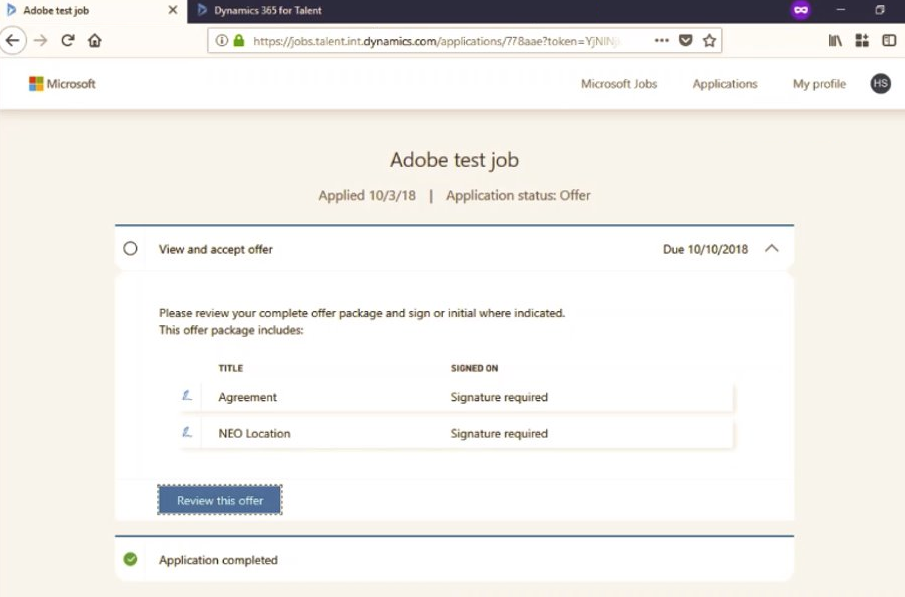905x597 pixels.
Task: Click the browser address bar URL
Action: point(436,41)
